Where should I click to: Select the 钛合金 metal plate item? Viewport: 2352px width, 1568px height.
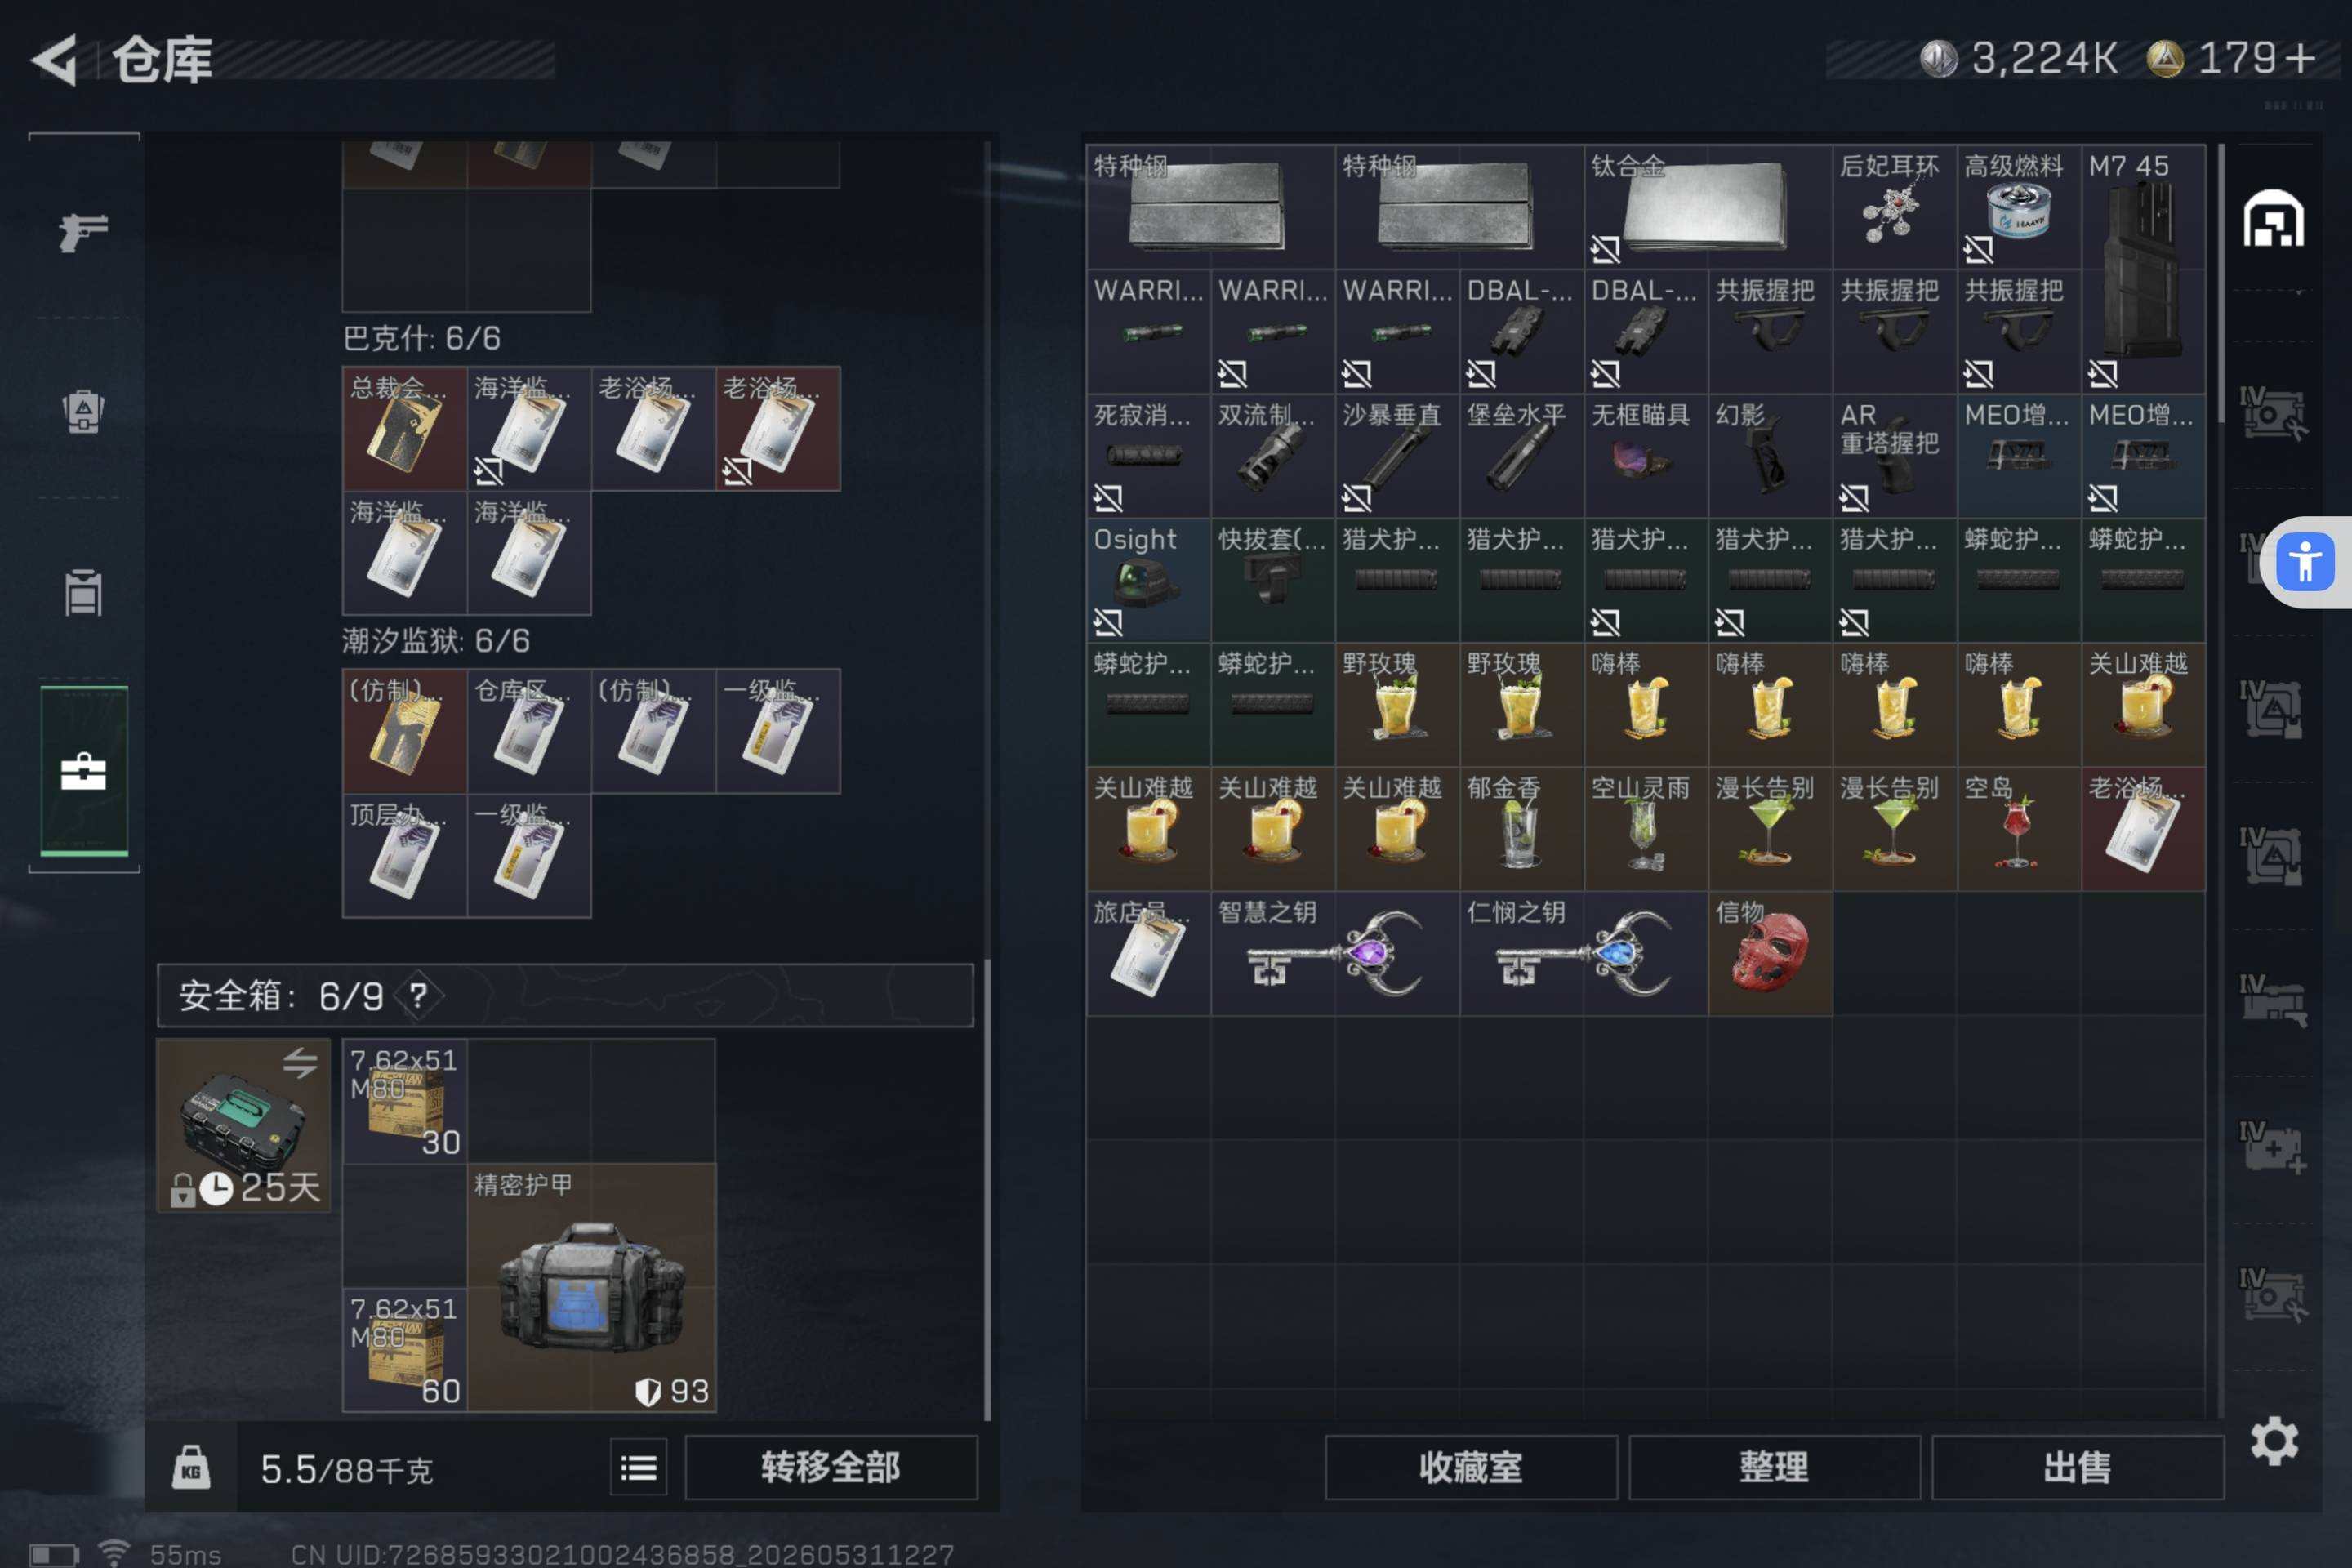click(1708, 207)
